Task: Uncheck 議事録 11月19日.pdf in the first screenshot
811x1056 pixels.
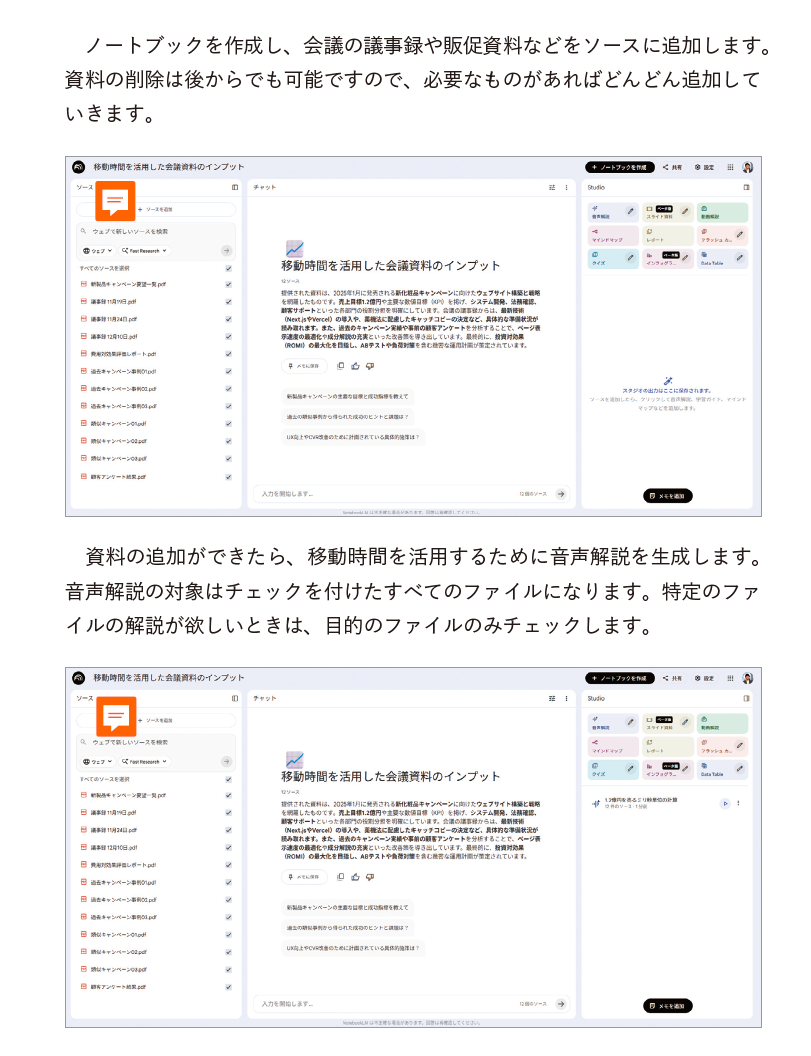Action: [x=228, y=301]
